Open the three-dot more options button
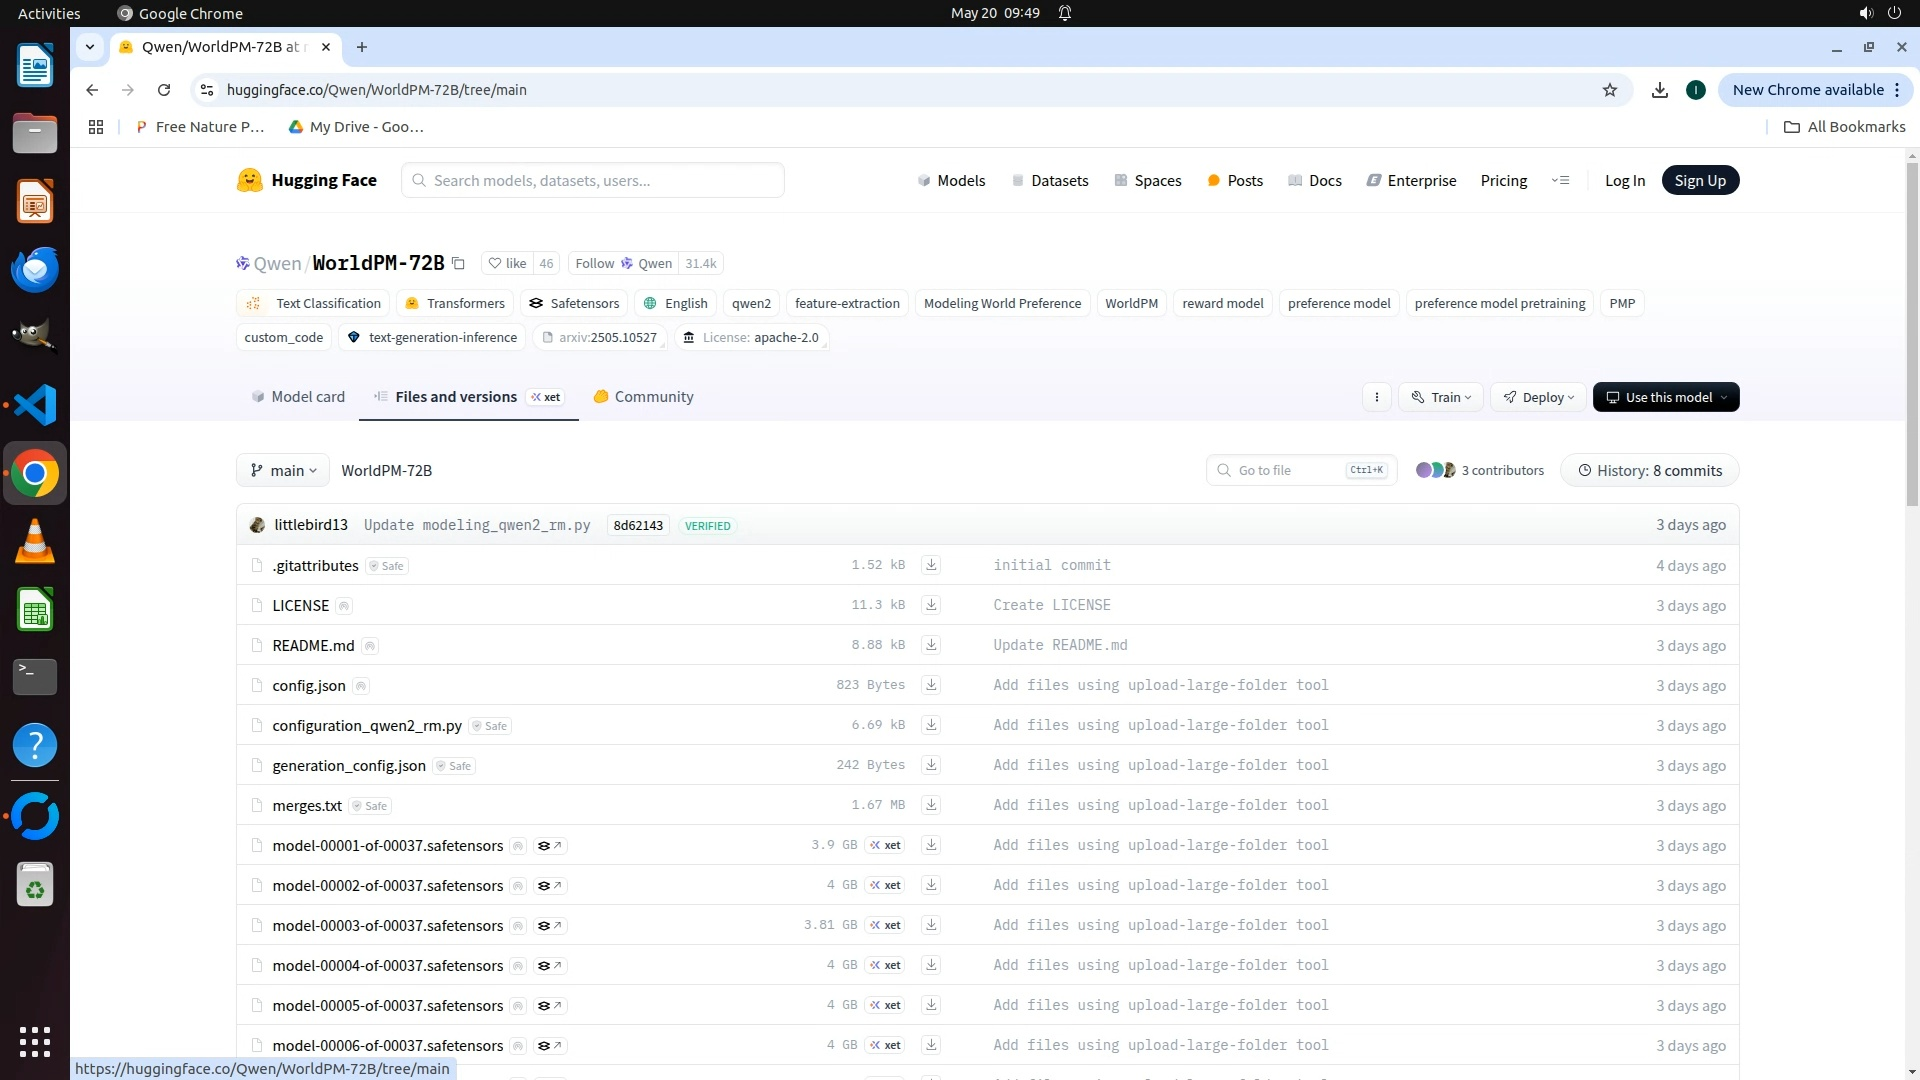This screenshot has height=1080, width=1920. (1377, 397)
